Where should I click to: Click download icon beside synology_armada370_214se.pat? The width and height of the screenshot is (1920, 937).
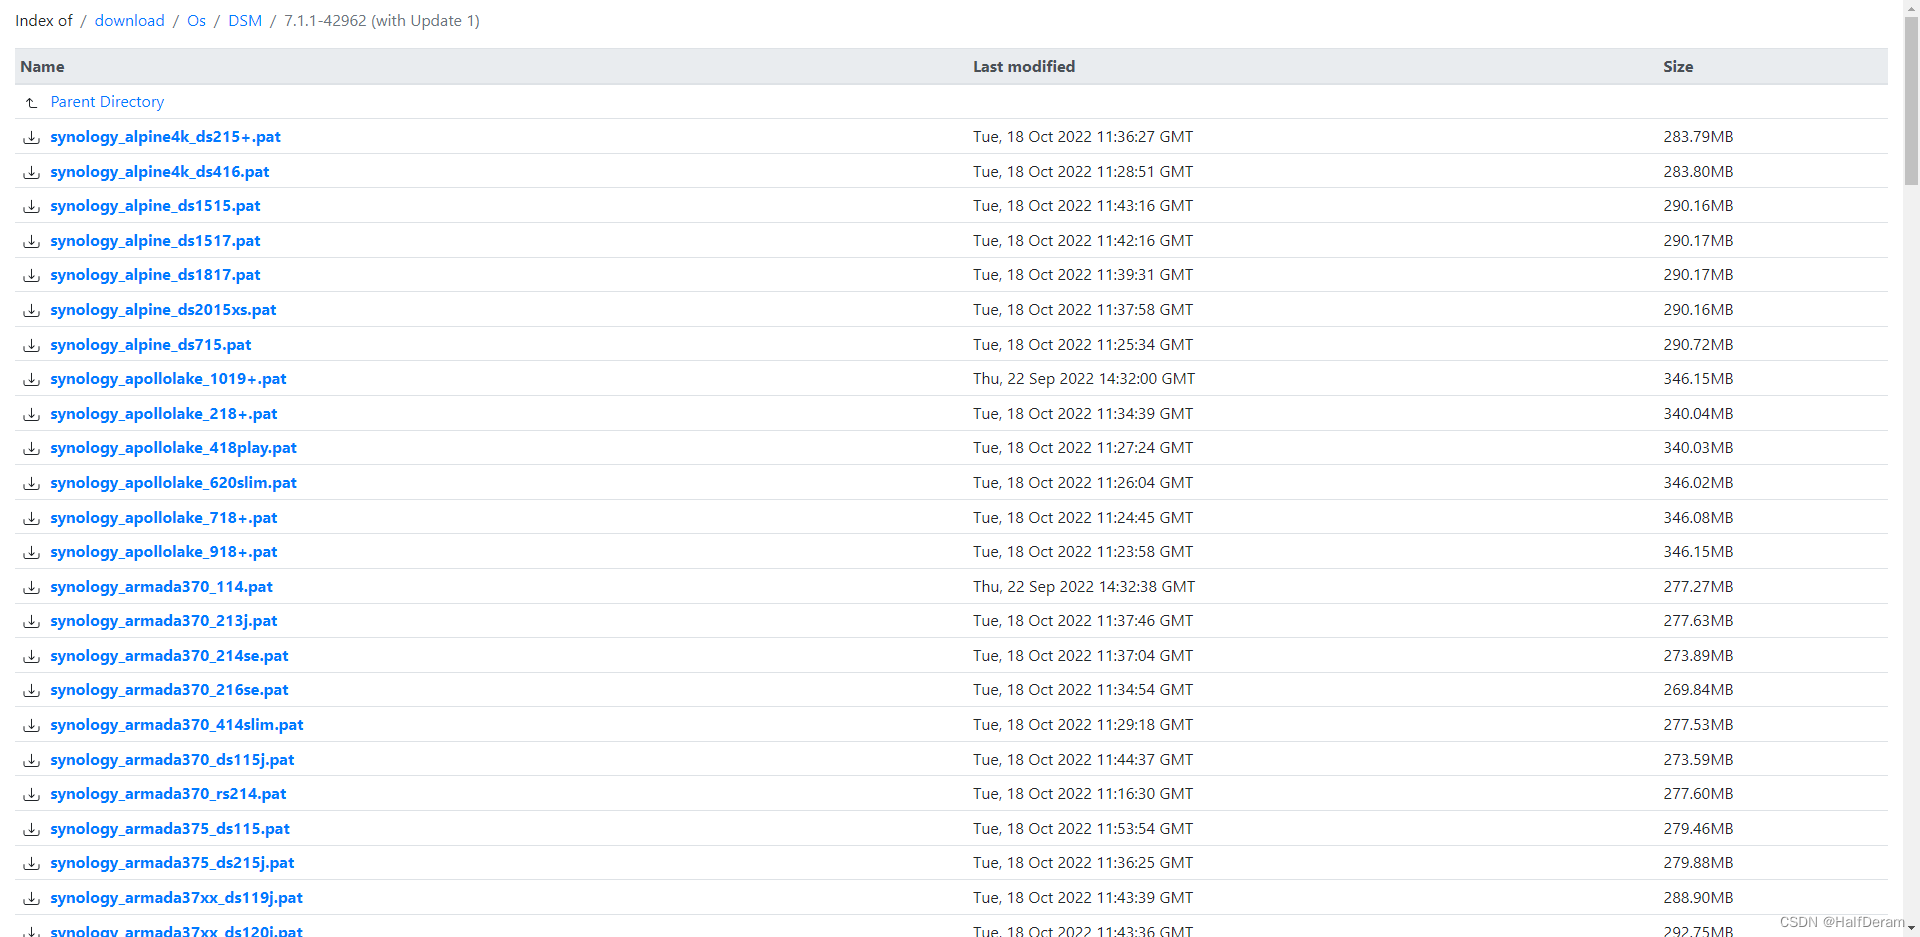pos(32,656)
